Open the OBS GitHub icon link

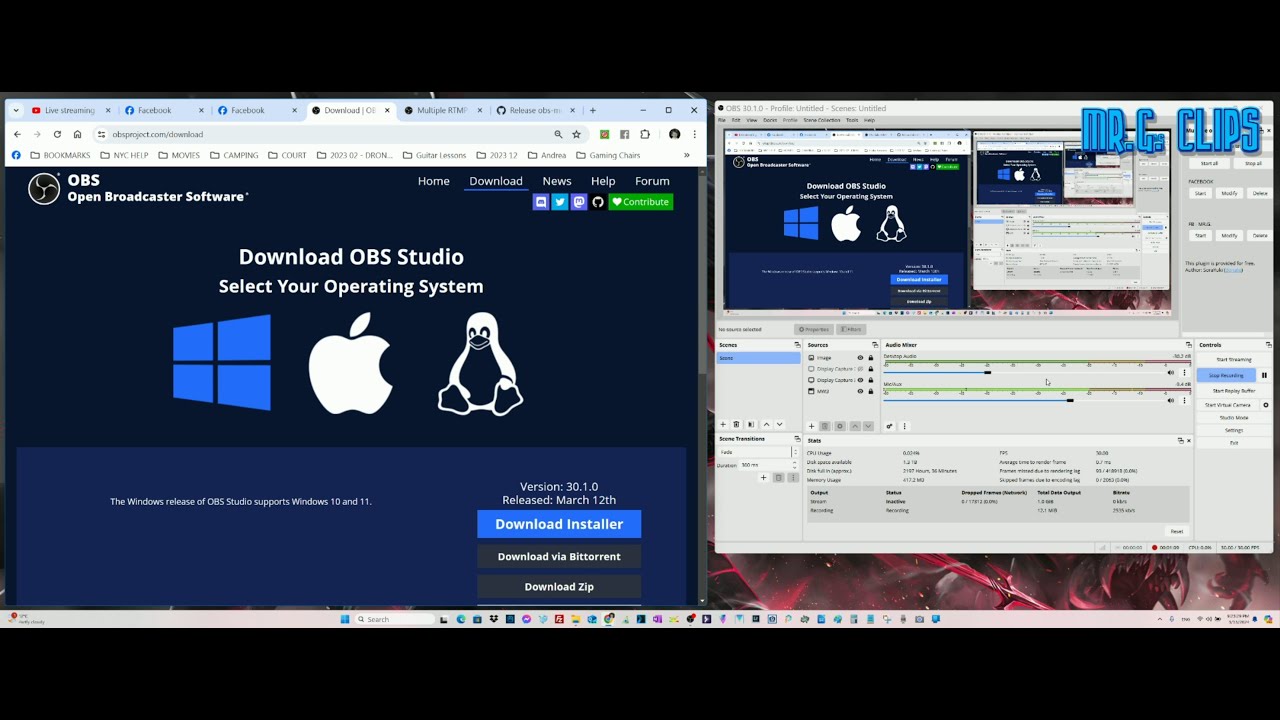pyautogui.click(x=598, y=202)
